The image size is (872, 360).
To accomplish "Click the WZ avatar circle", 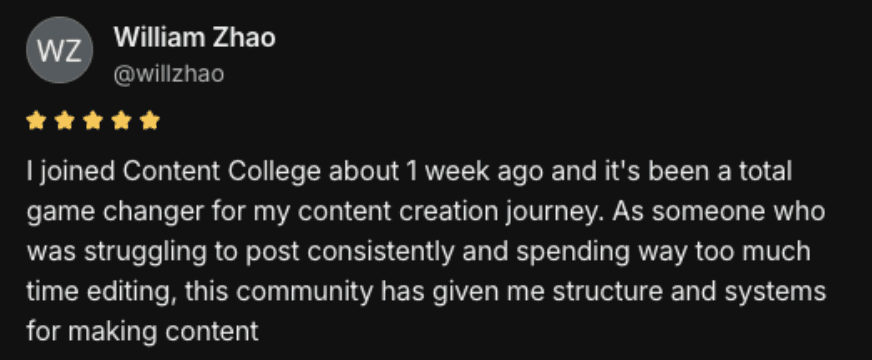I will [60, 50].
